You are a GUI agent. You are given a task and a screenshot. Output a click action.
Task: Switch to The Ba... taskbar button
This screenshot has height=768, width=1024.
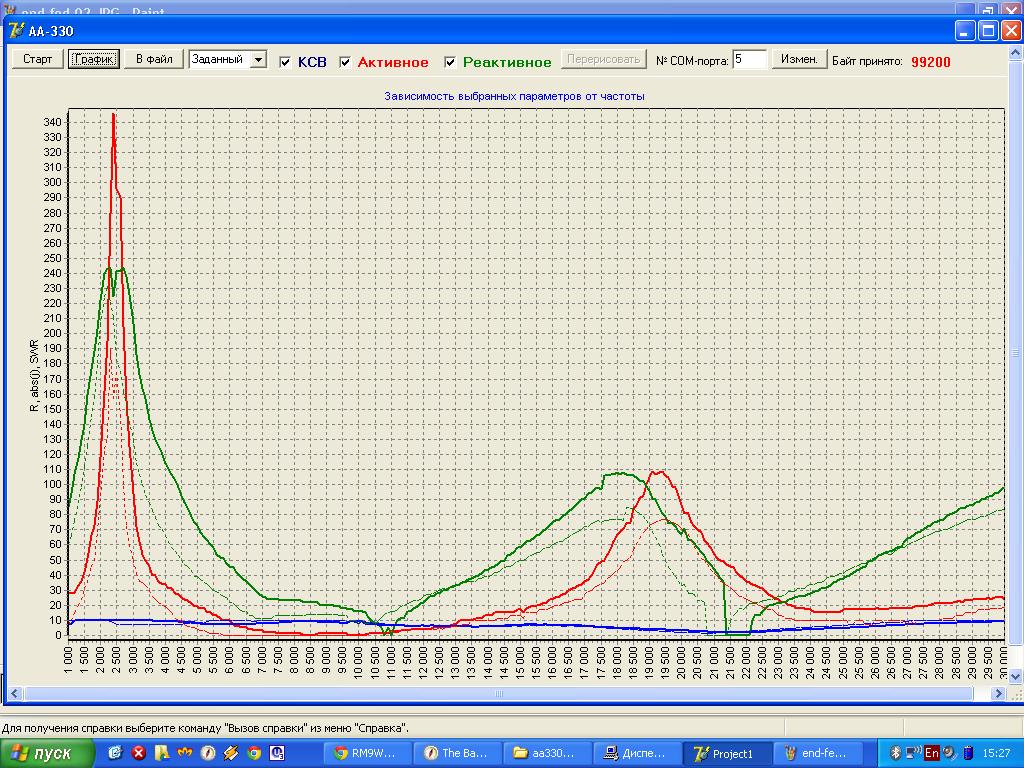460,753
